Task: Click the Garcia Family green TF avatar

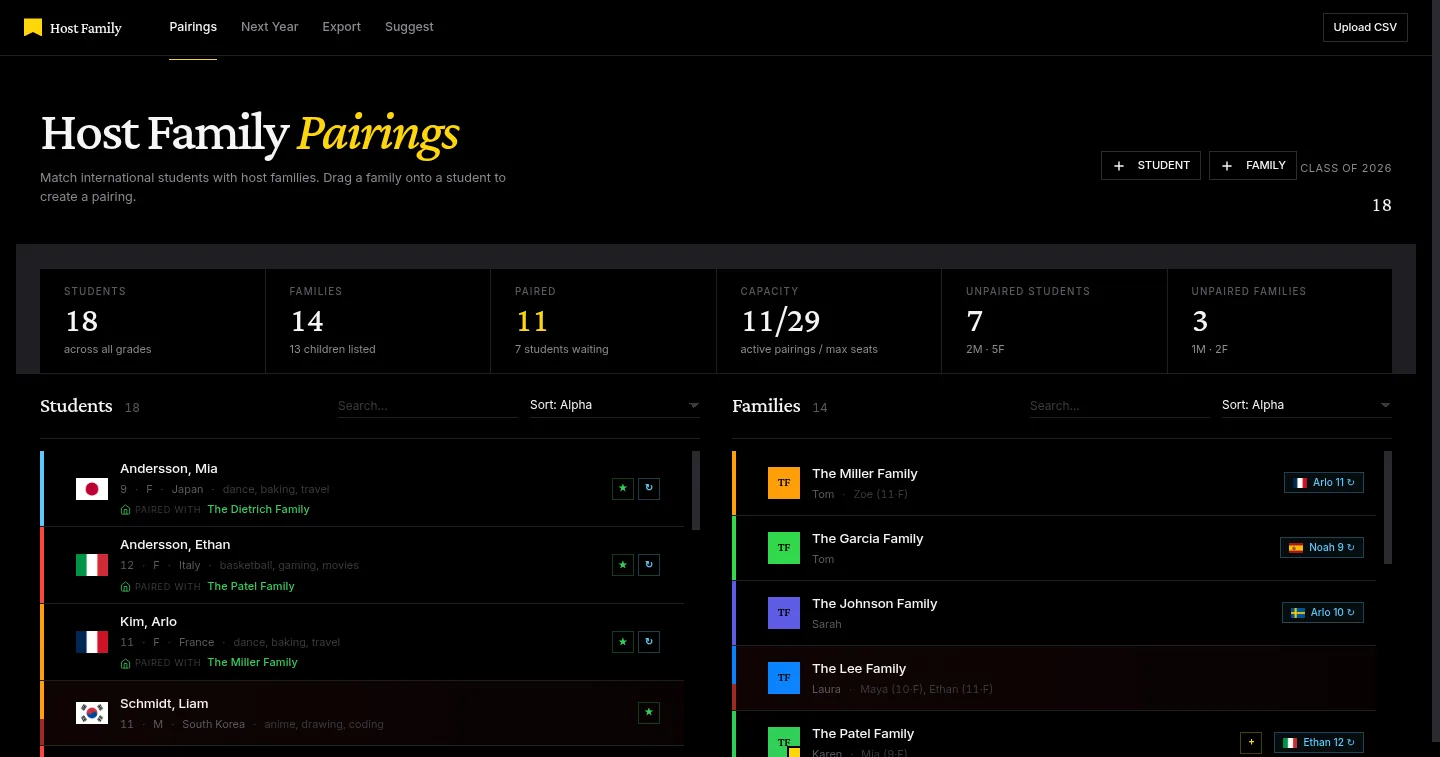Action: pyautogui.click(x=784, y=548)
